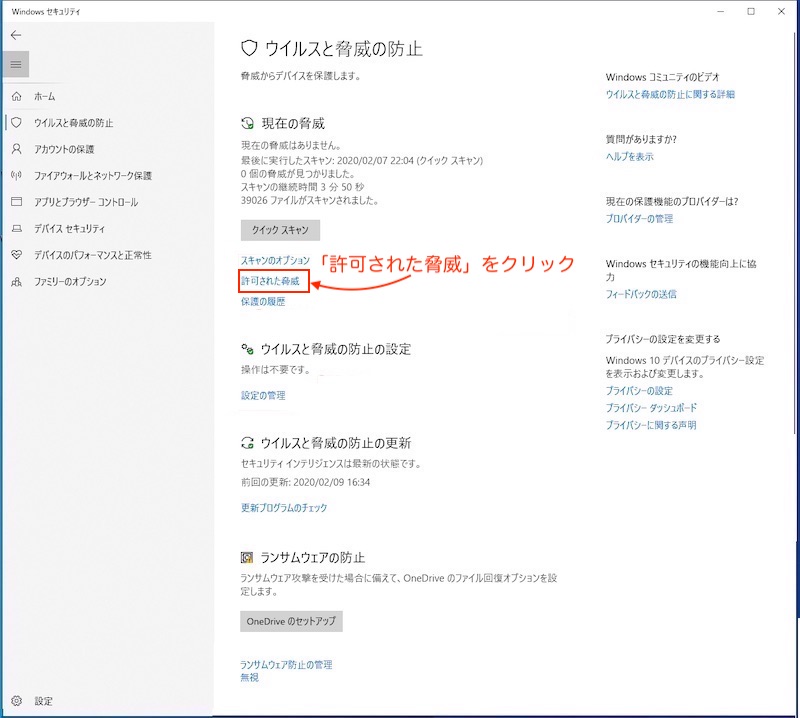Open the プロバイダーの管理 link
Viewport: 800px width, 718px height.
pos(639,219)
